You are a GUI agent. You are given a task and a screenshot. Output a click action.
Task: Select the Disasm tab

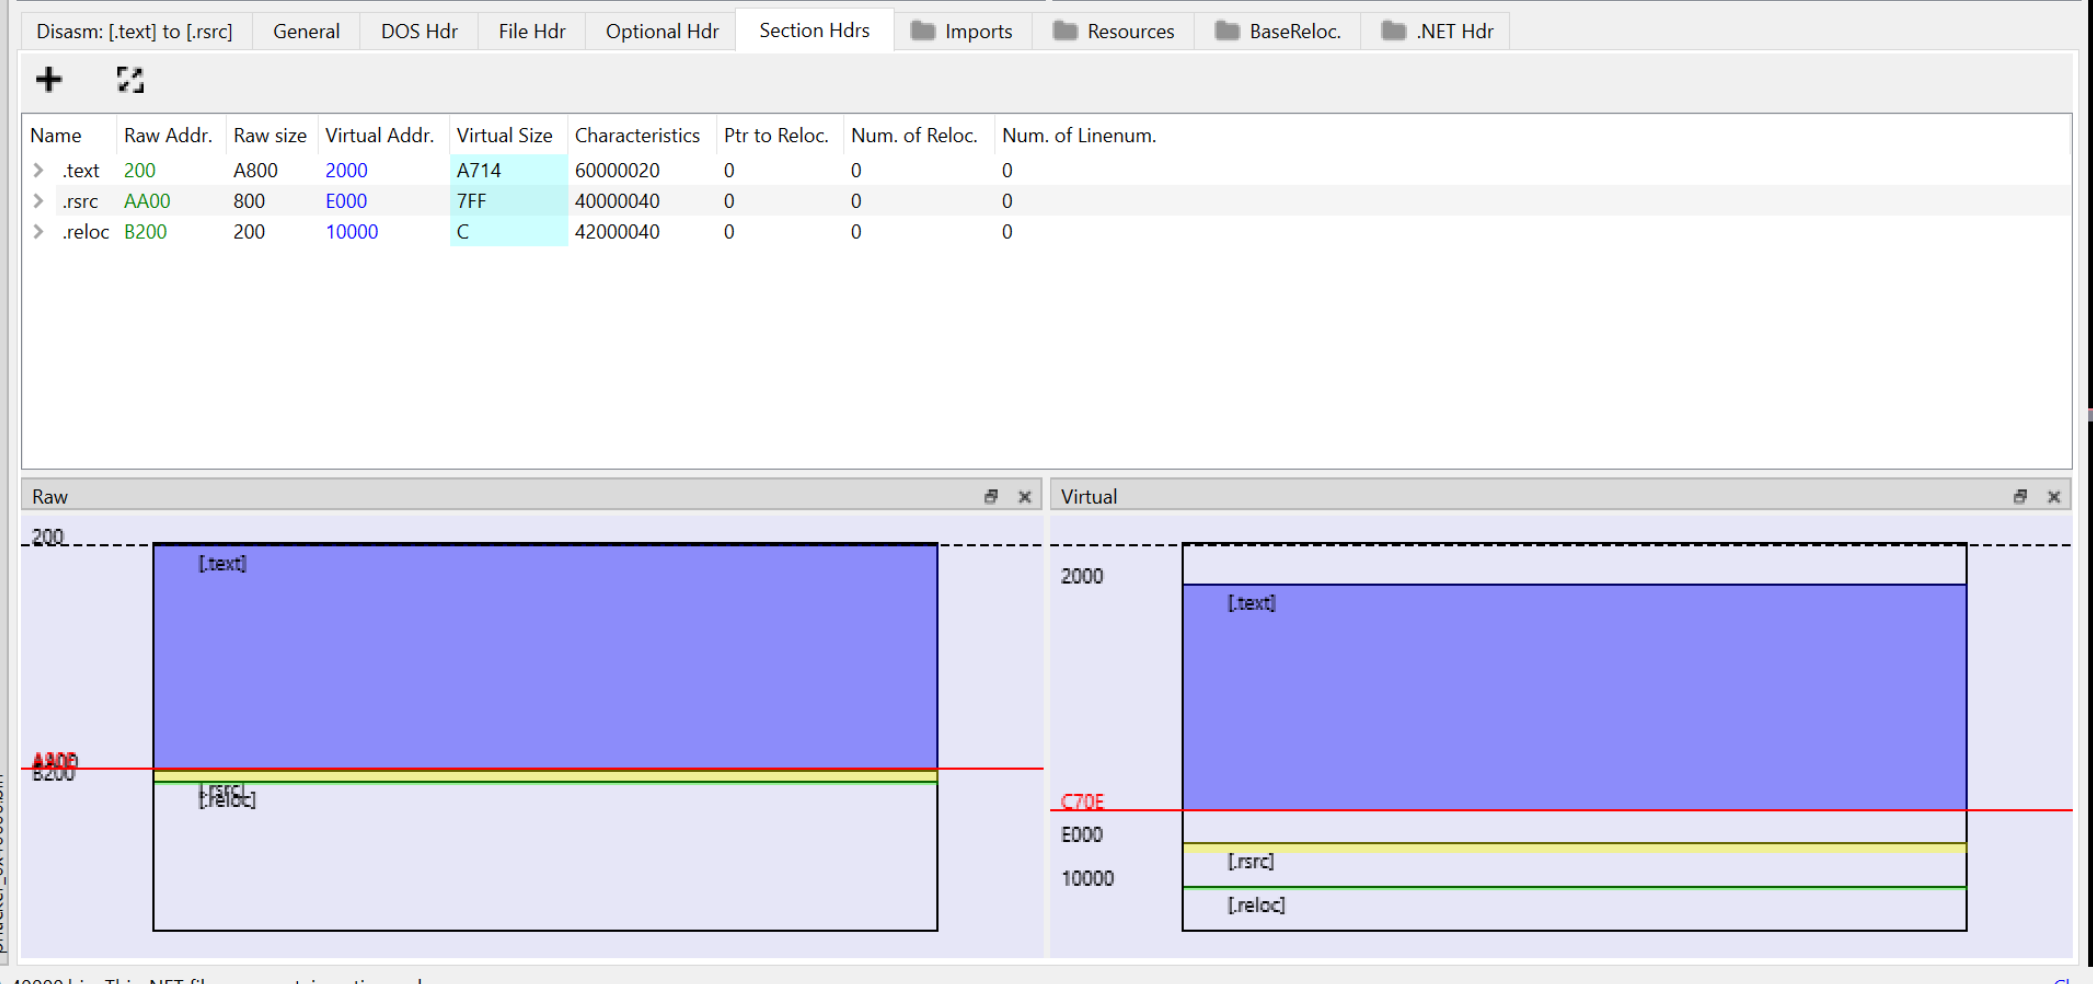136,31
